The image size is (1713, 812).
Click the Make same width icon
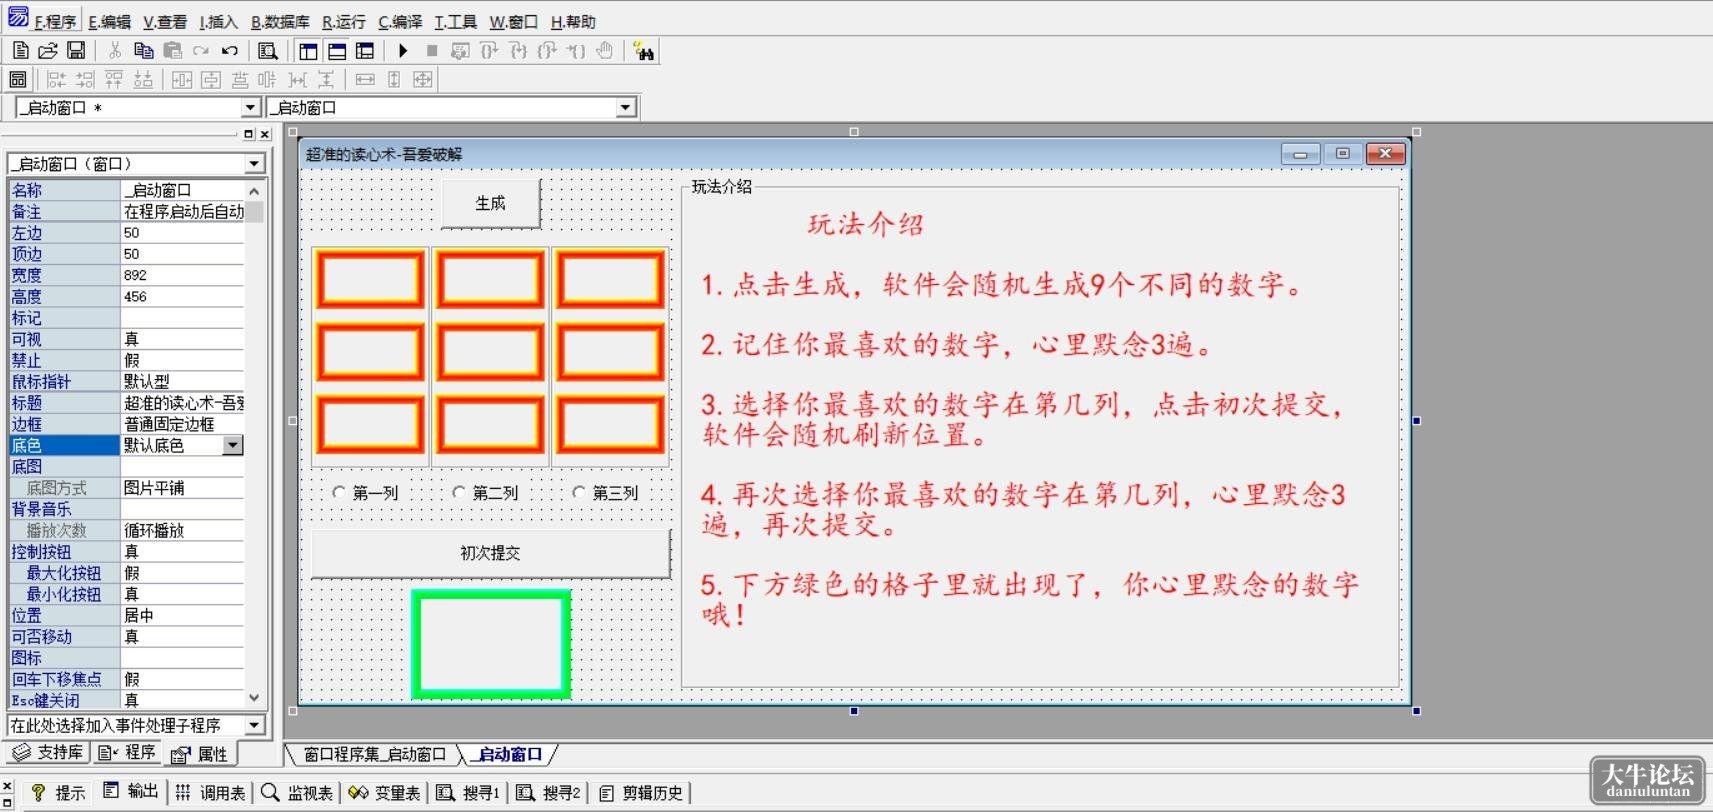pos(365,79)
